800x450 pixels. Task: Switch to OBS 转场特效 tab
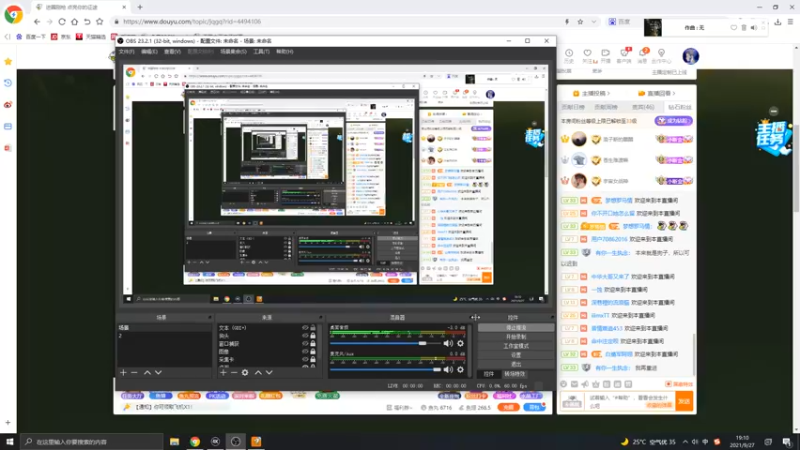pos(514,374)
